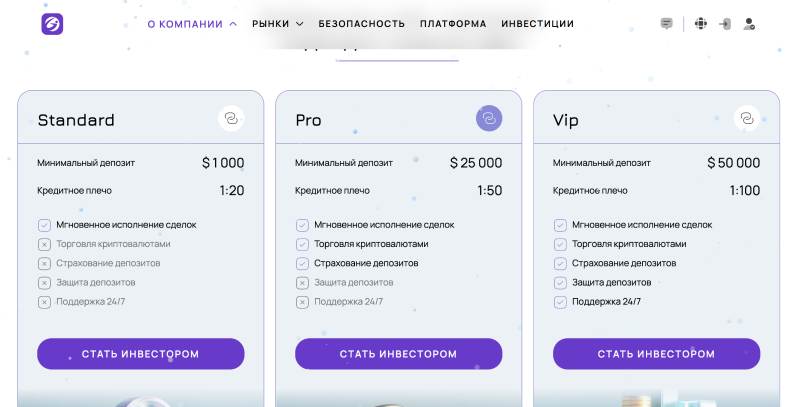The height and width of the screenshot is (407, 800).
Task: Go to the ПЛАТФОРМА menu item
Action: 453,24
